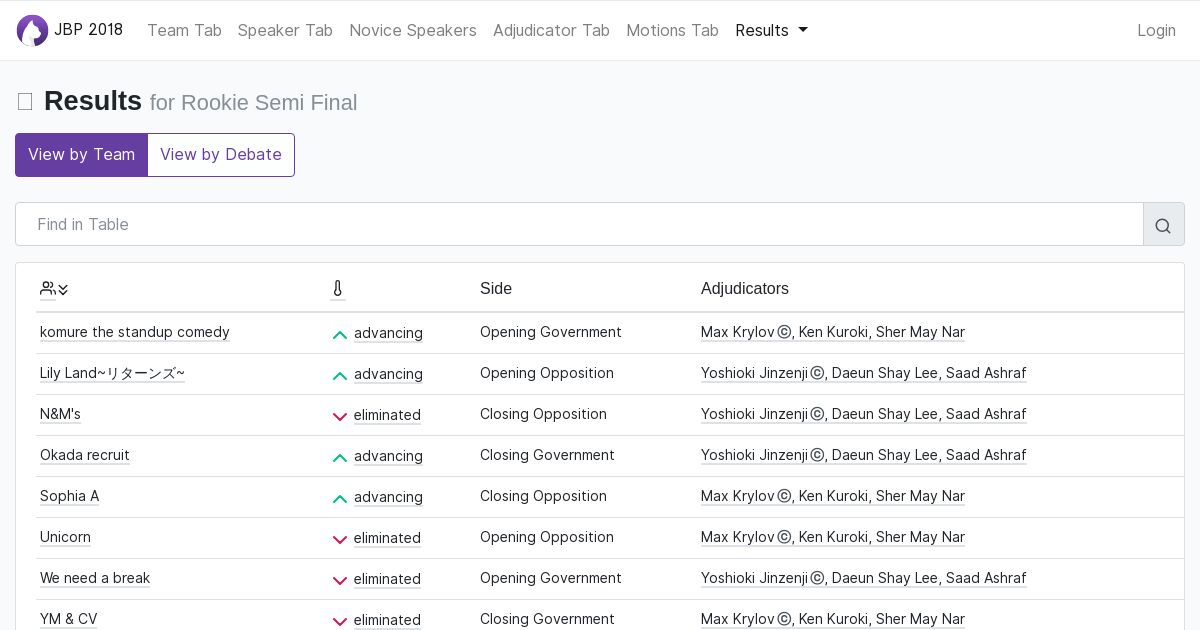
Task: Click the Login link
Action: (1156, 30)
